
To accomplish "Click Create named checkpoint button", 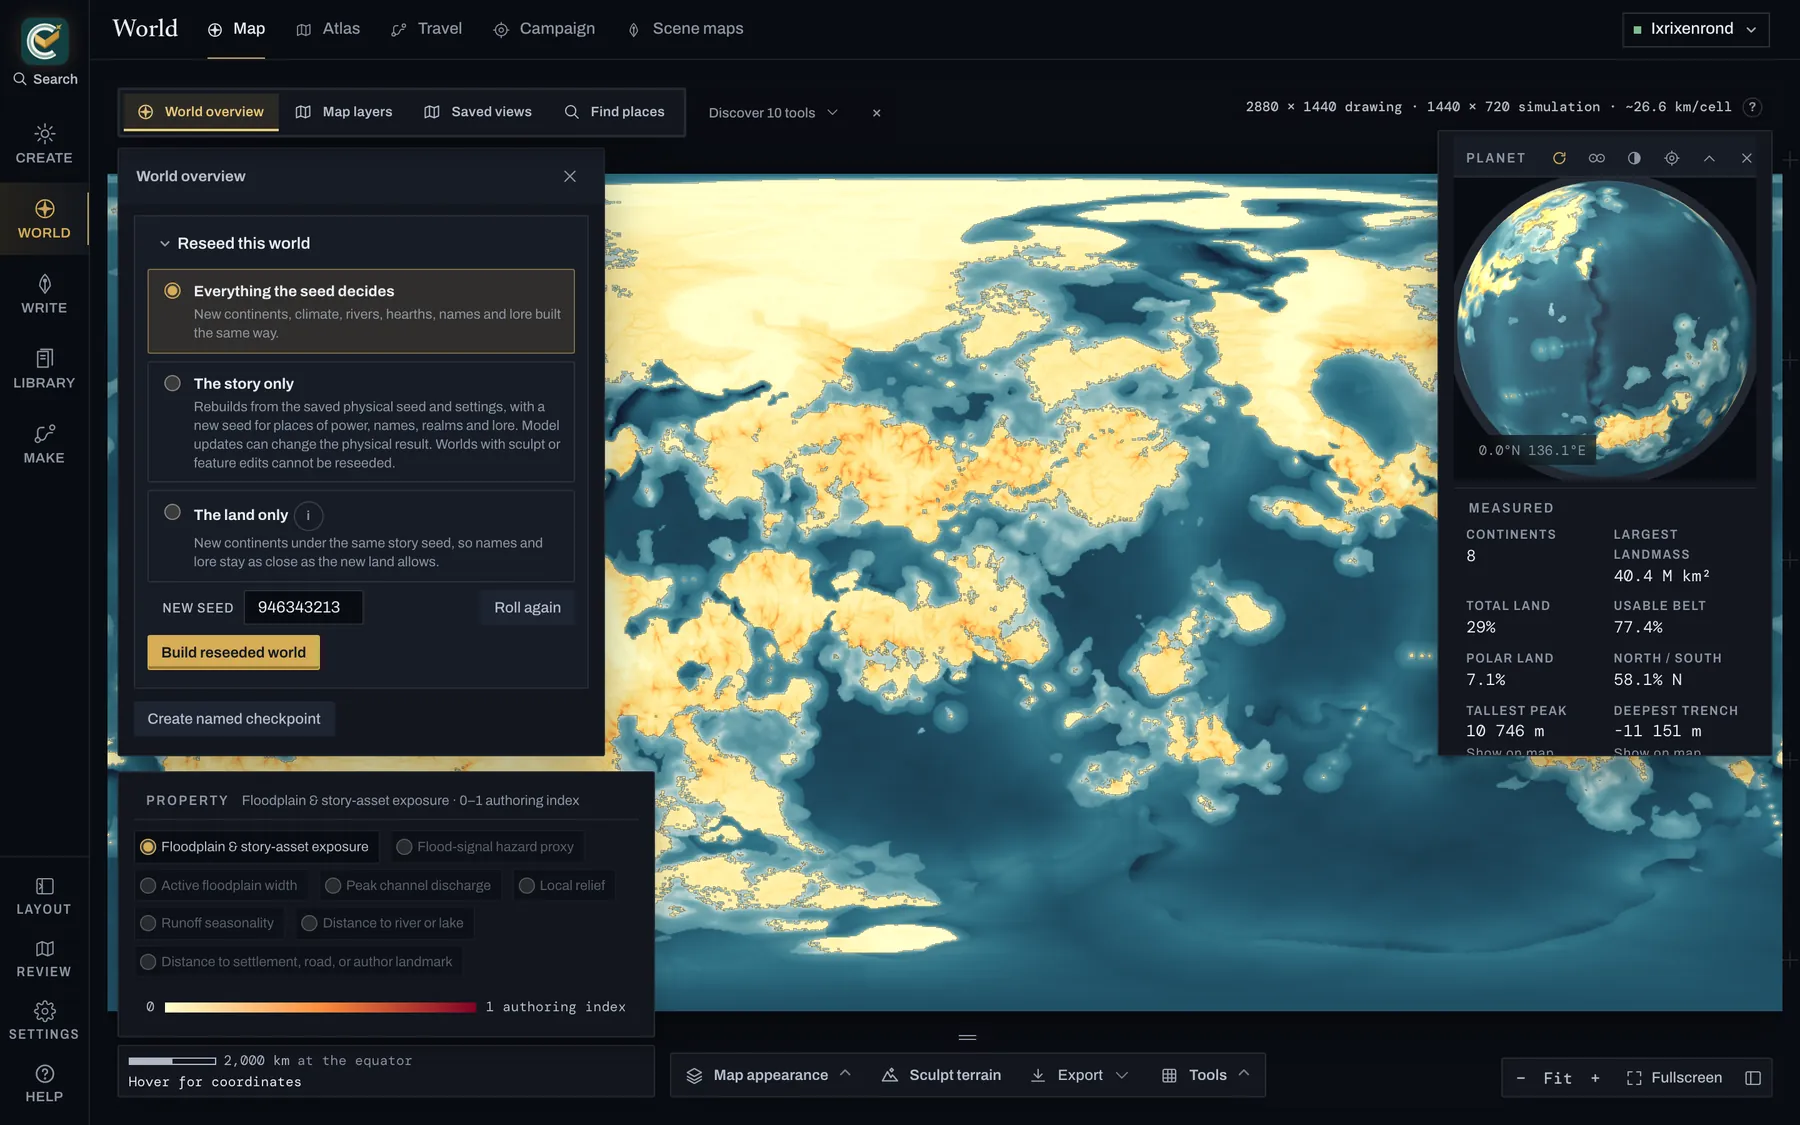I will [x=234, y=719].
